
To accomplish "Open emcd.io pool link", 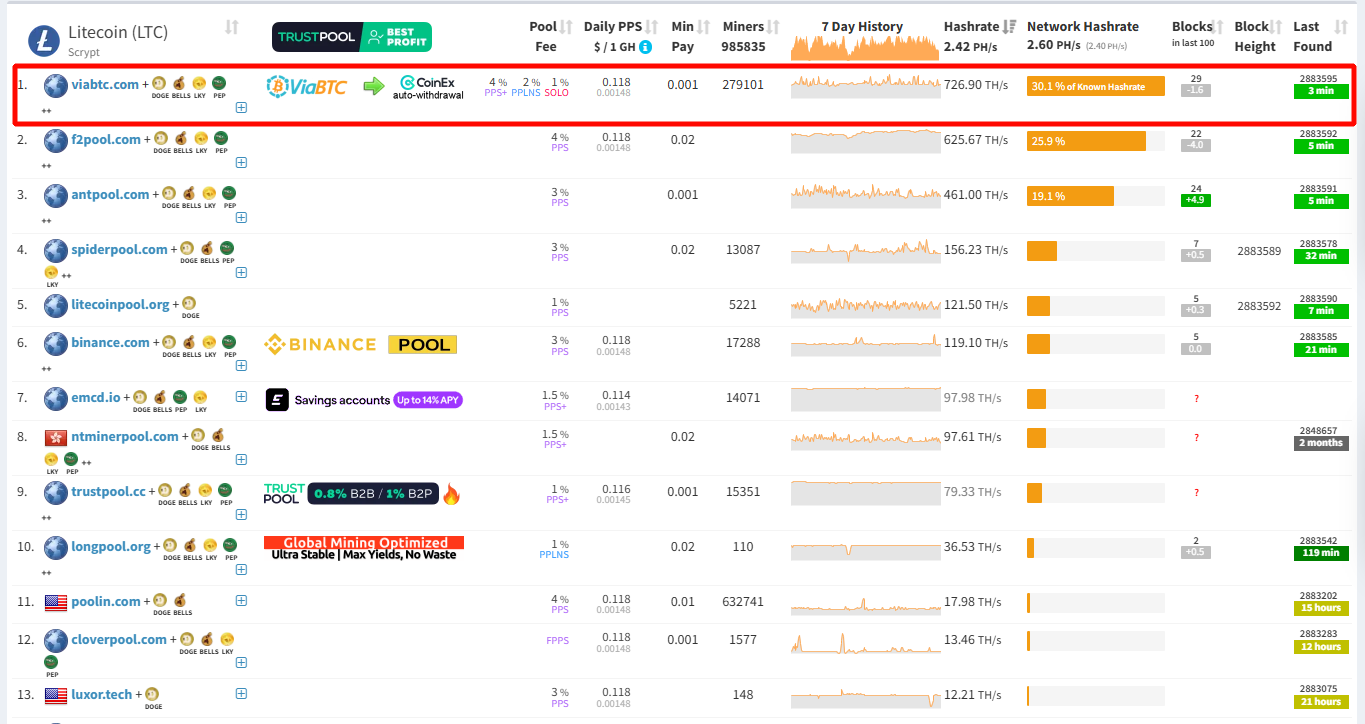I will coord(96,397).
